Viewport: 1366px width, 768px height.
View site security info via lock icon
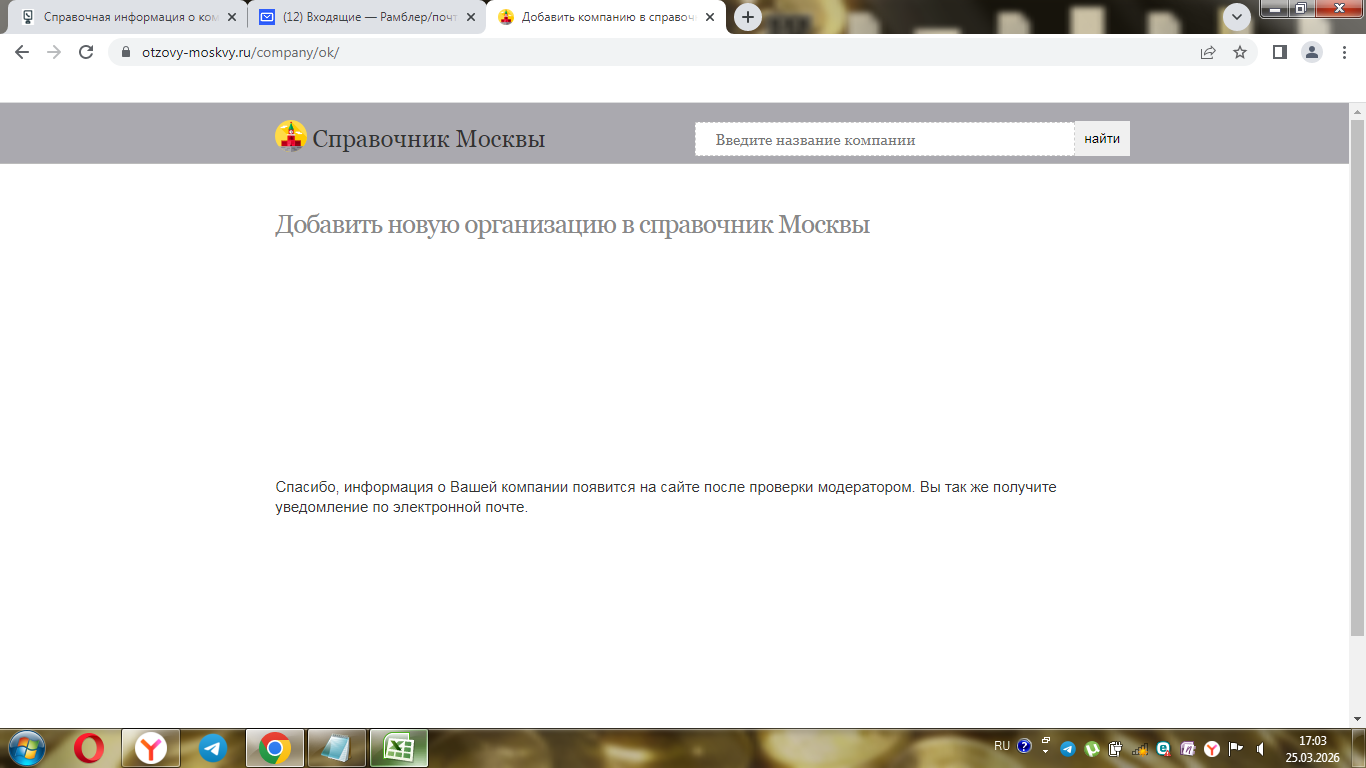tap(126, 52)
